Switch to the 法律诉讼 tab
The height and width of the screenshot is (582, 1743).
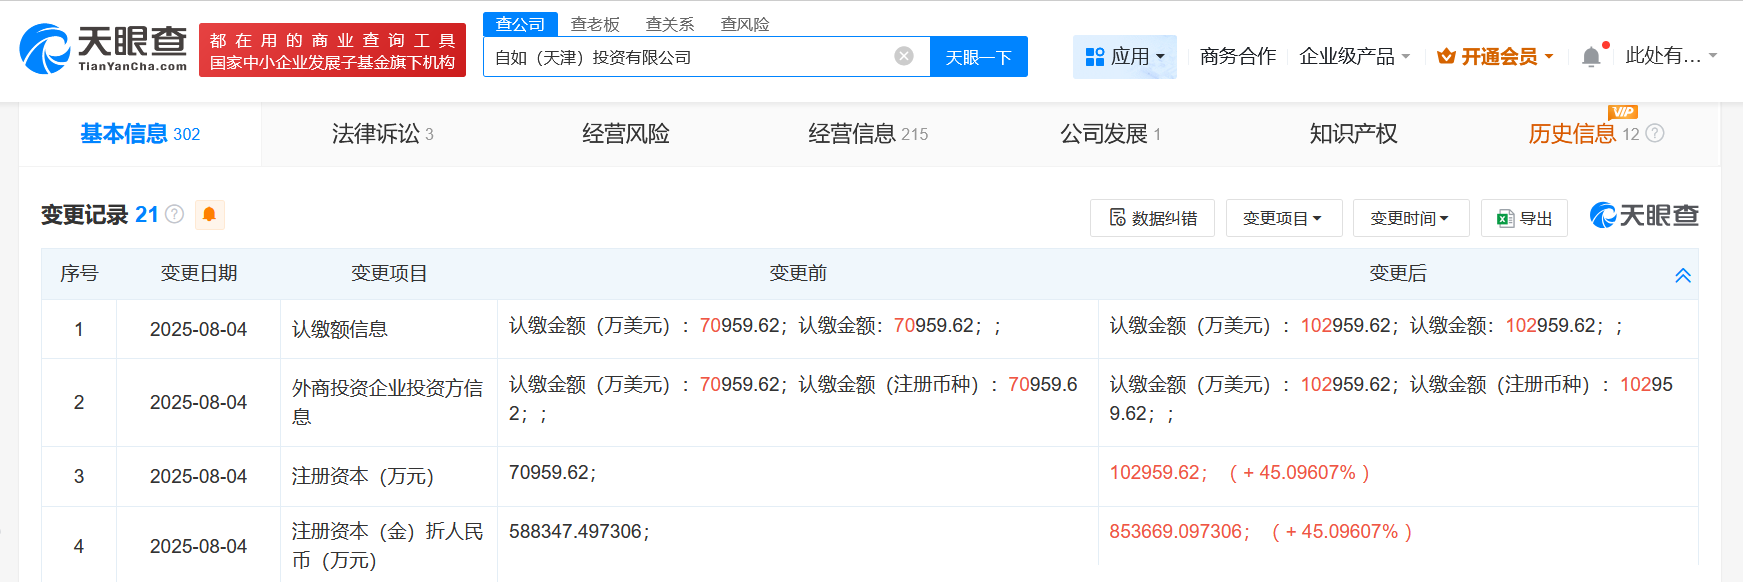click(382, 134)
